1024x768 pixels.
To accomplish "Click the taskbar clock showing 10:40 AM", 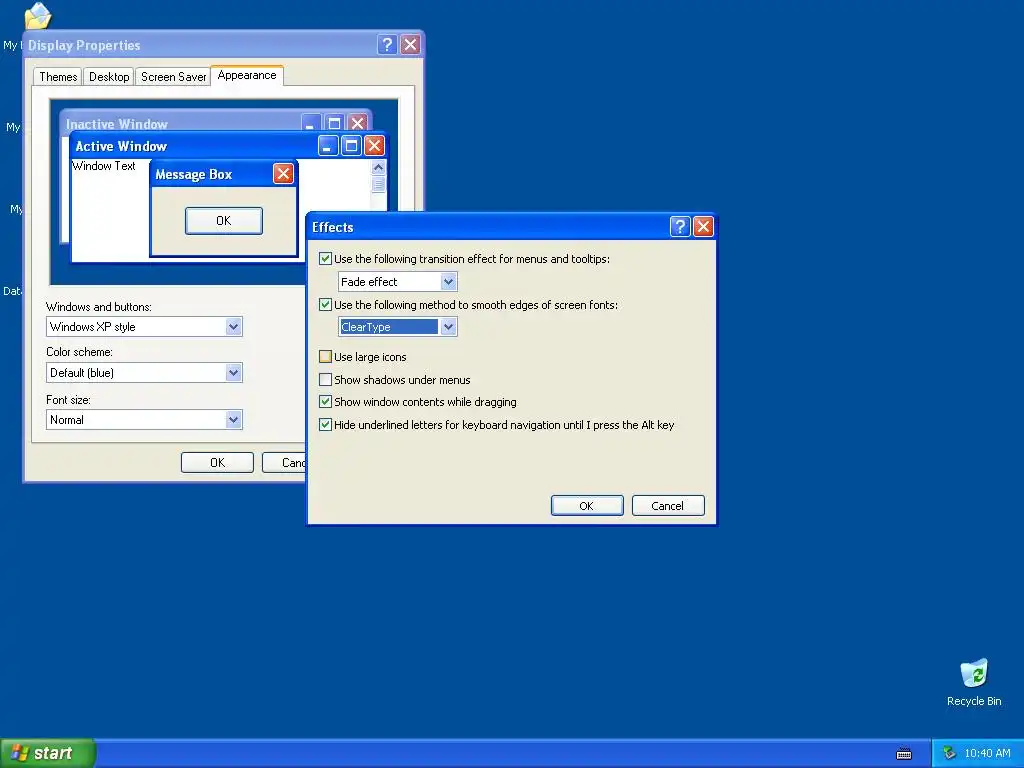I will coord(987,753).
